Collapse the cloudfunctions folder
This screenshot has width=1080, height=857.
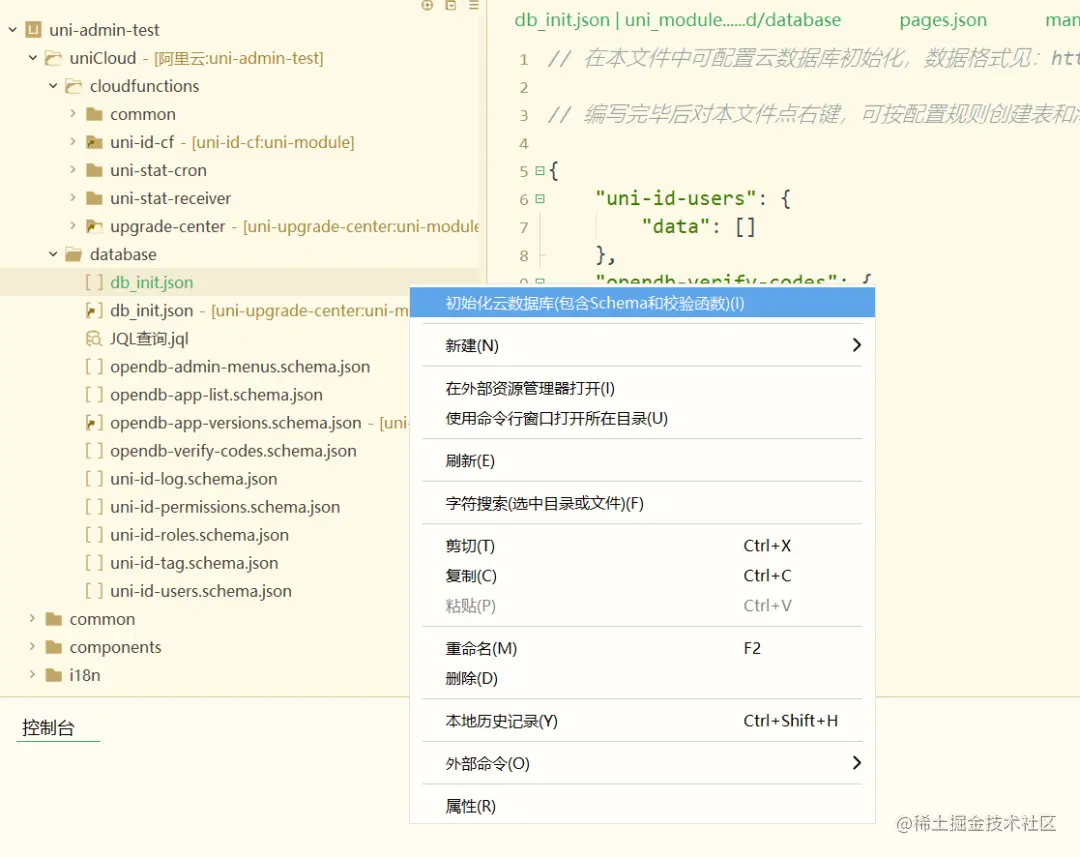point(53,86)
